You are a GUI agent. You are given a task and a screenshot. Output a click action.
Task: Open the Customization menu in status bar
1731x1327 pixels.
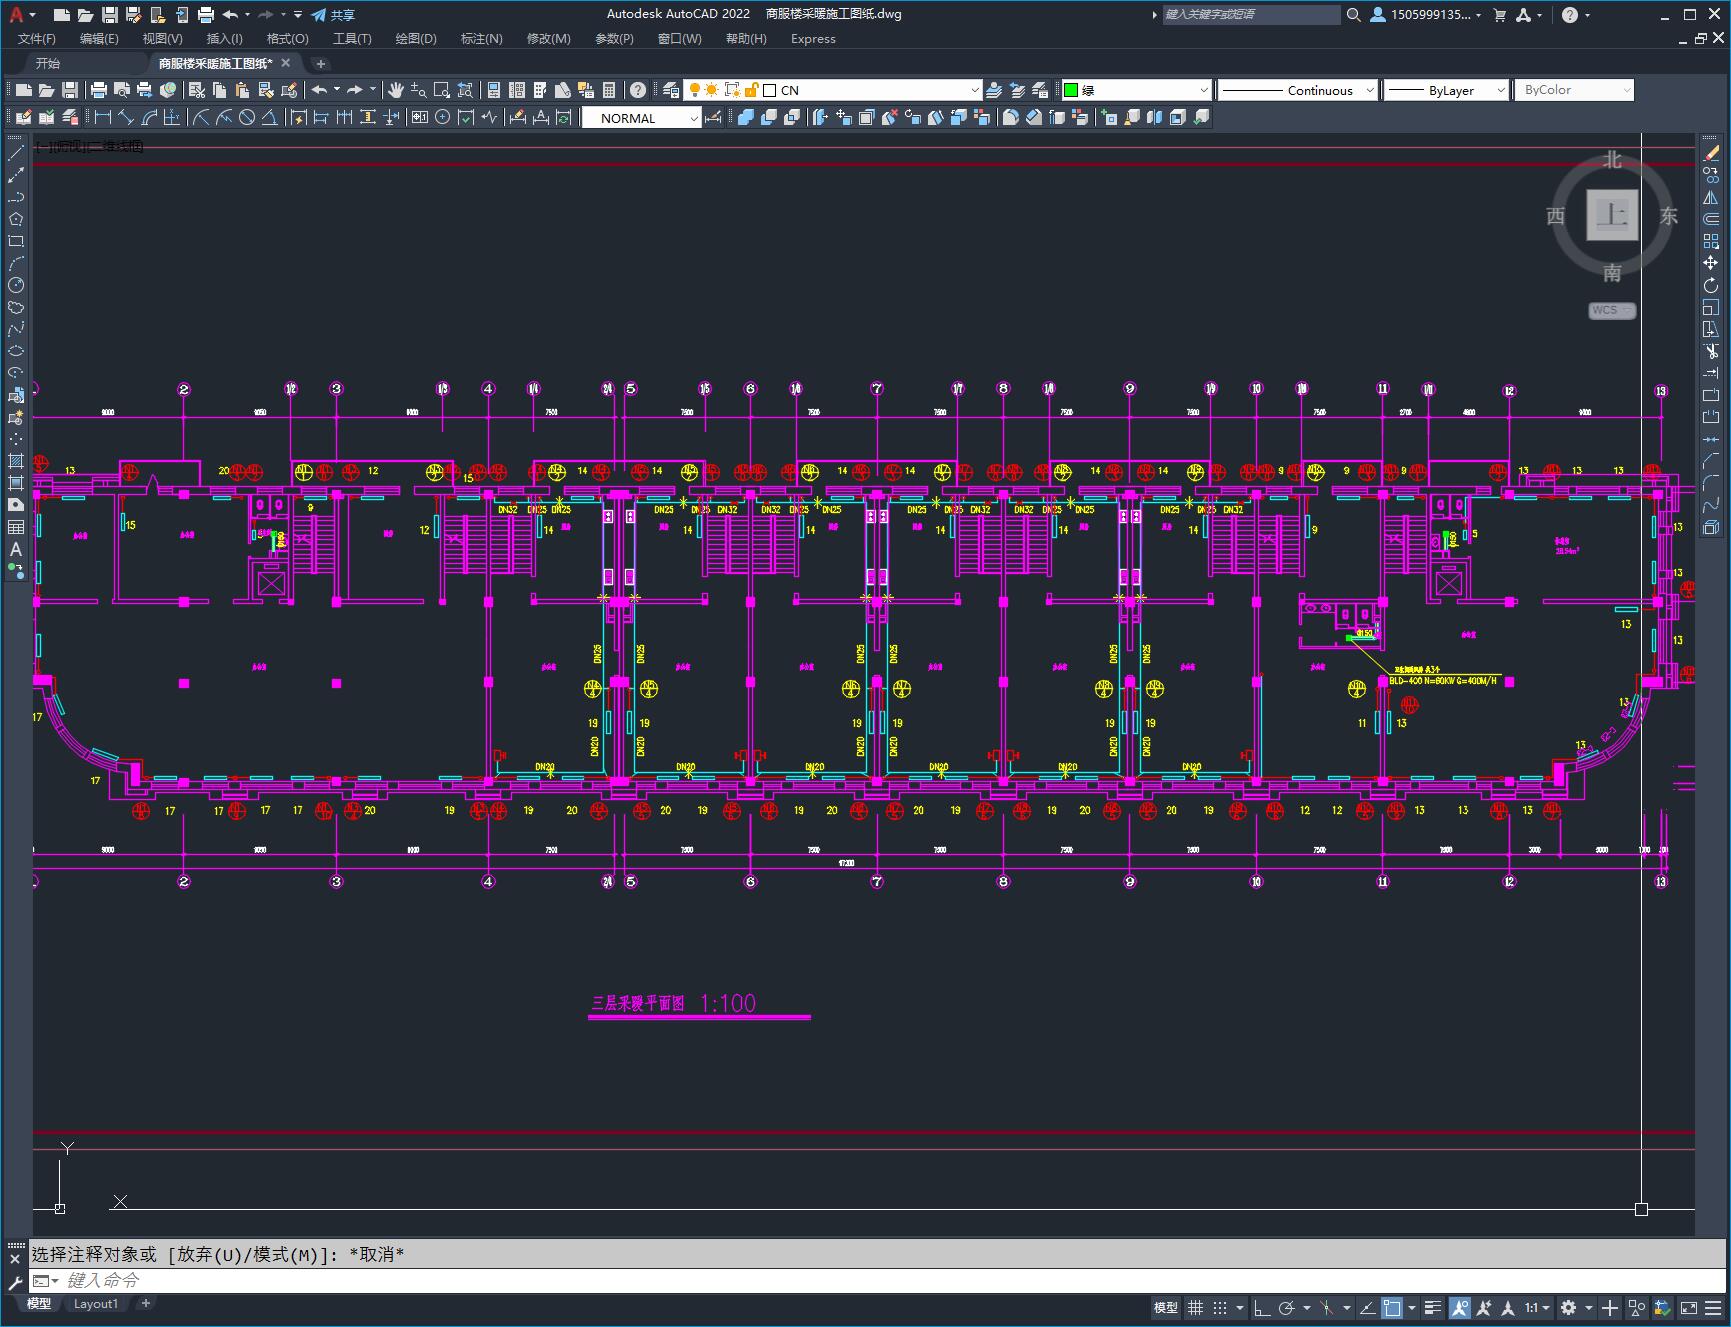pos(1713,1307)
